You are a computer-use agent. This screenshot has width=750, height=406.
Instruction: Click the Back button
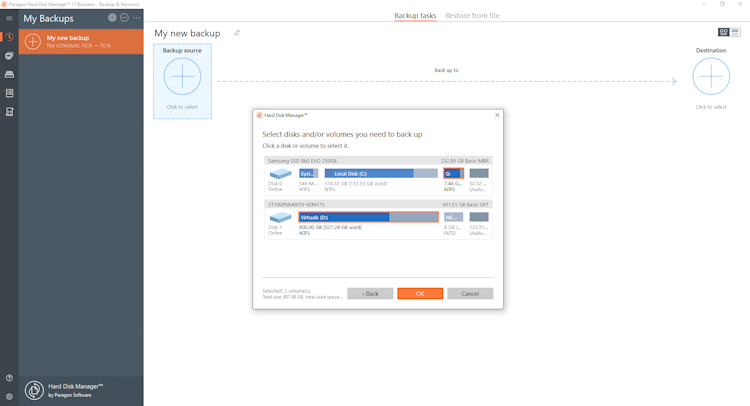click(370, 294)
